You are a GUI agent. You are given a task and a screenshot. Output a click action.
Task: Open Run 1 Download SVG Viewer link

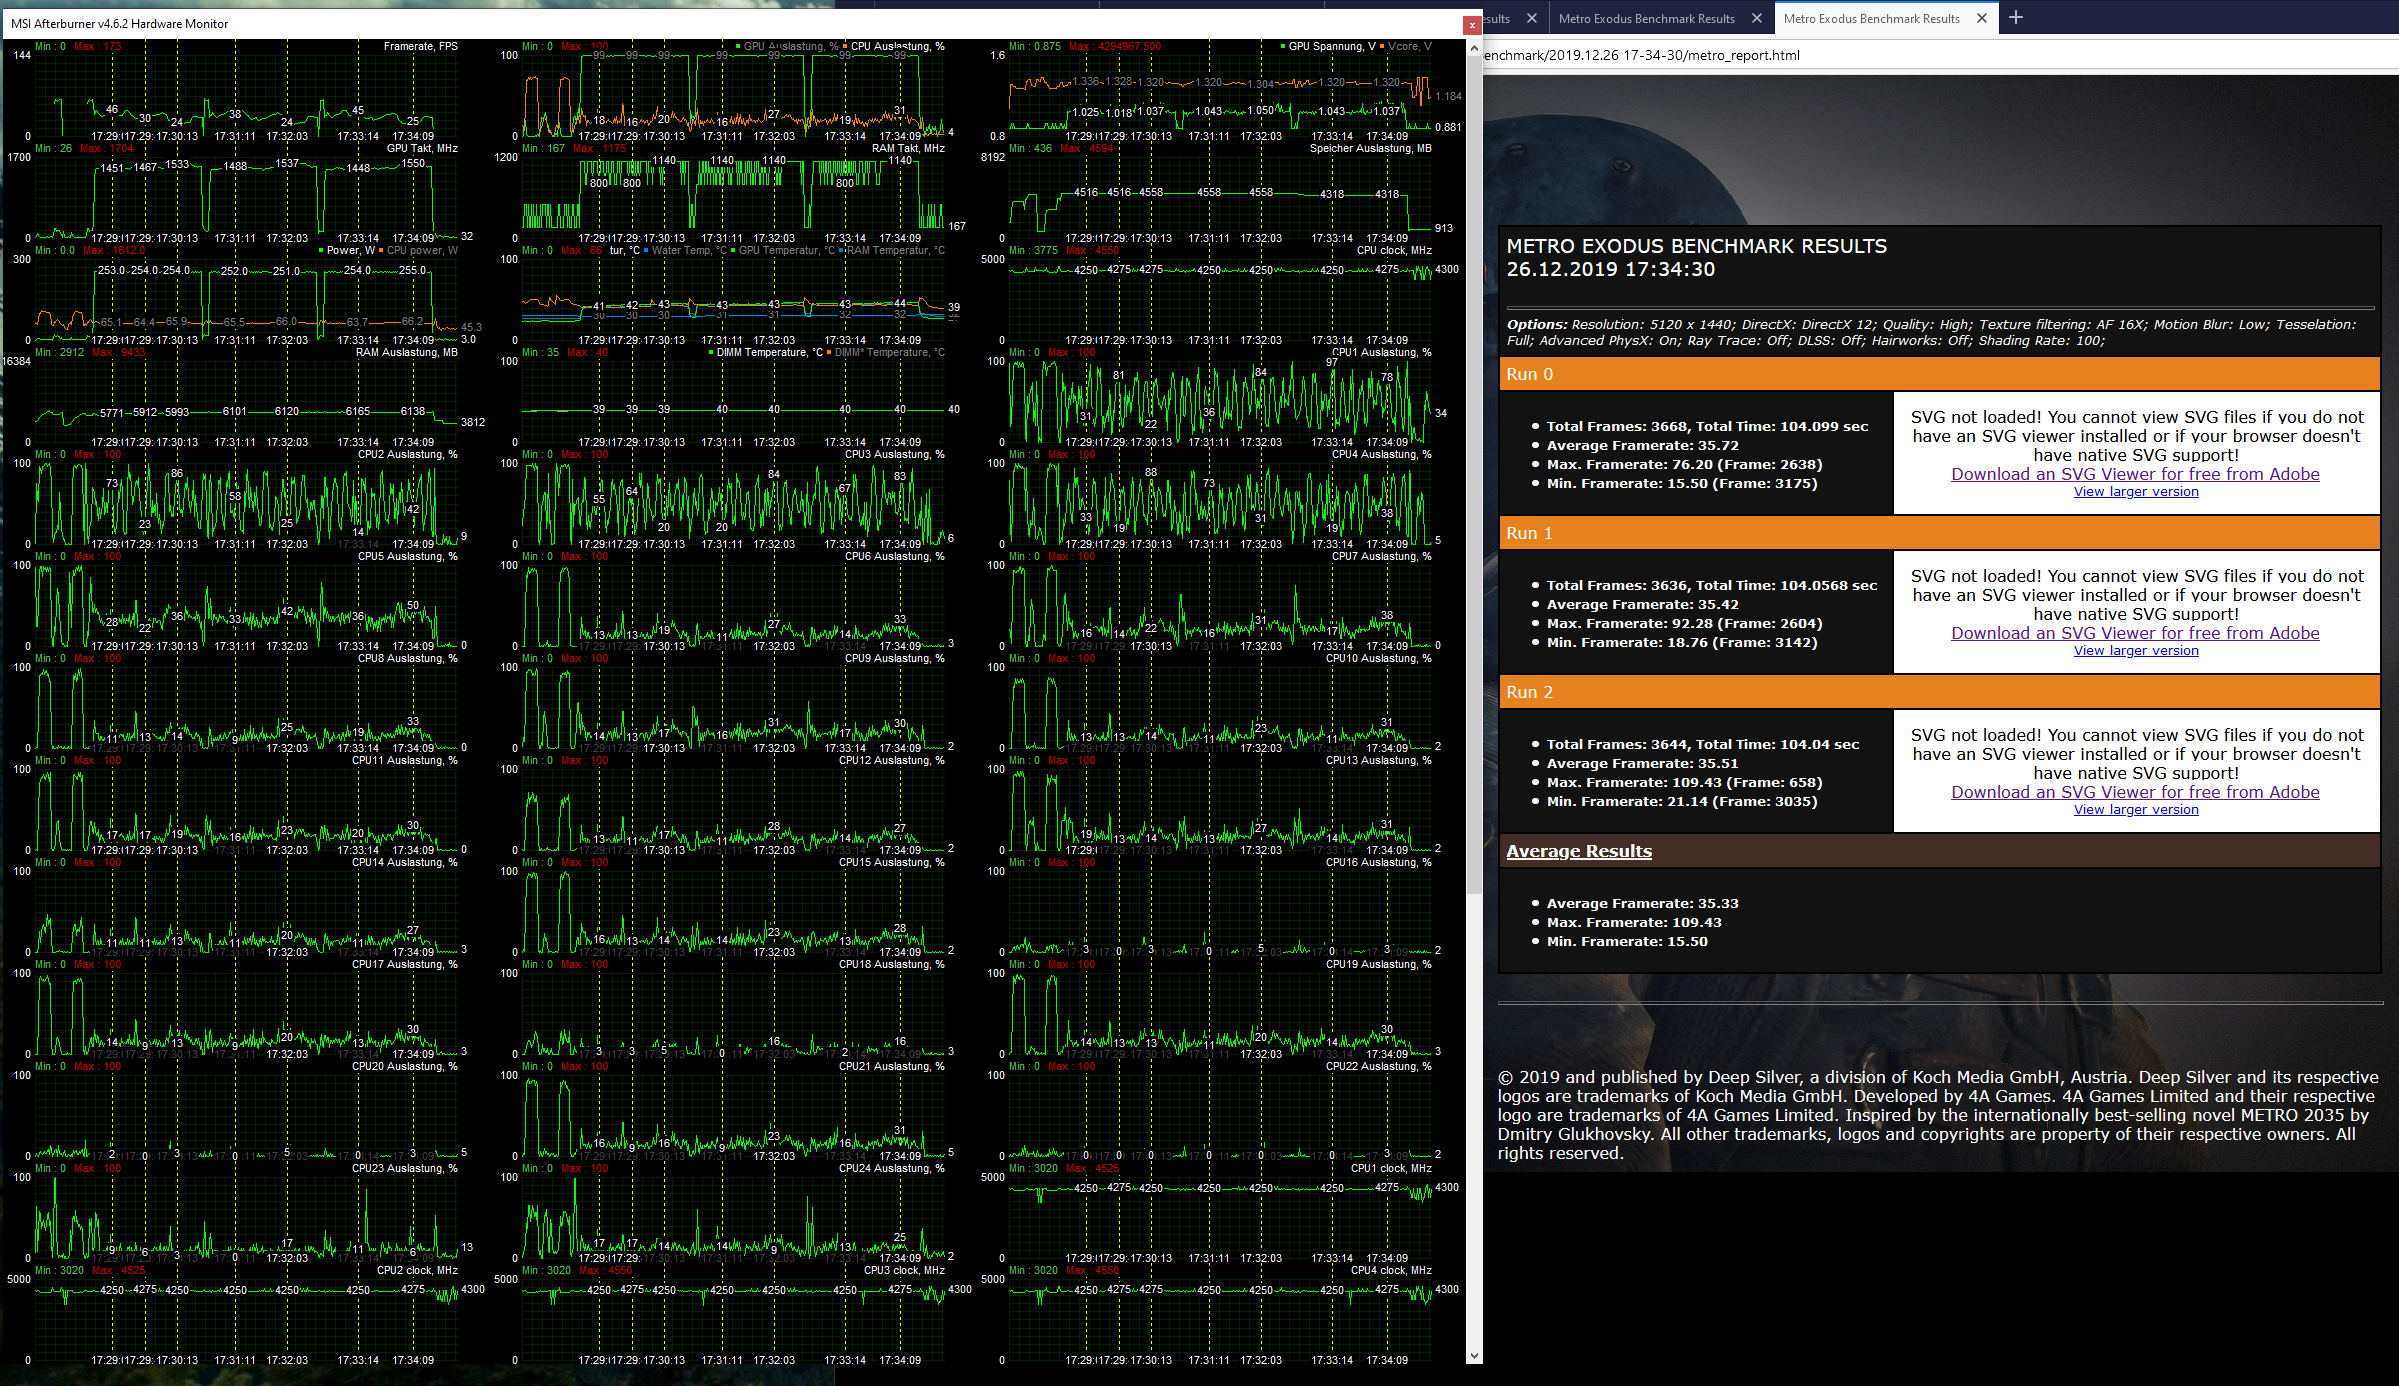2135,633
